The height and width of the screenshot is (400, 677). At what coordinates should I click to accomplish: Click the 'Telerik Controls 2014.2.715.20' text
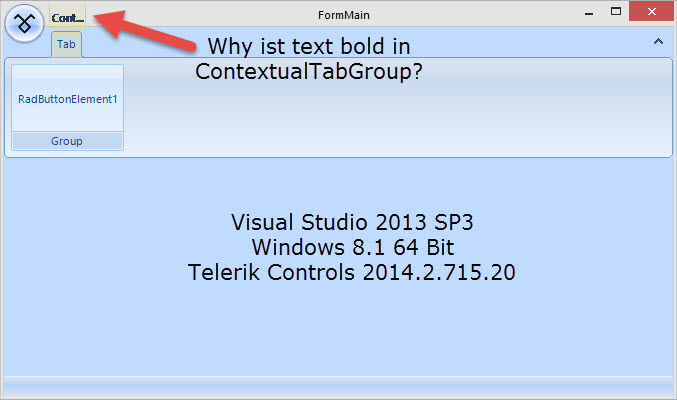tap(352, 271)
